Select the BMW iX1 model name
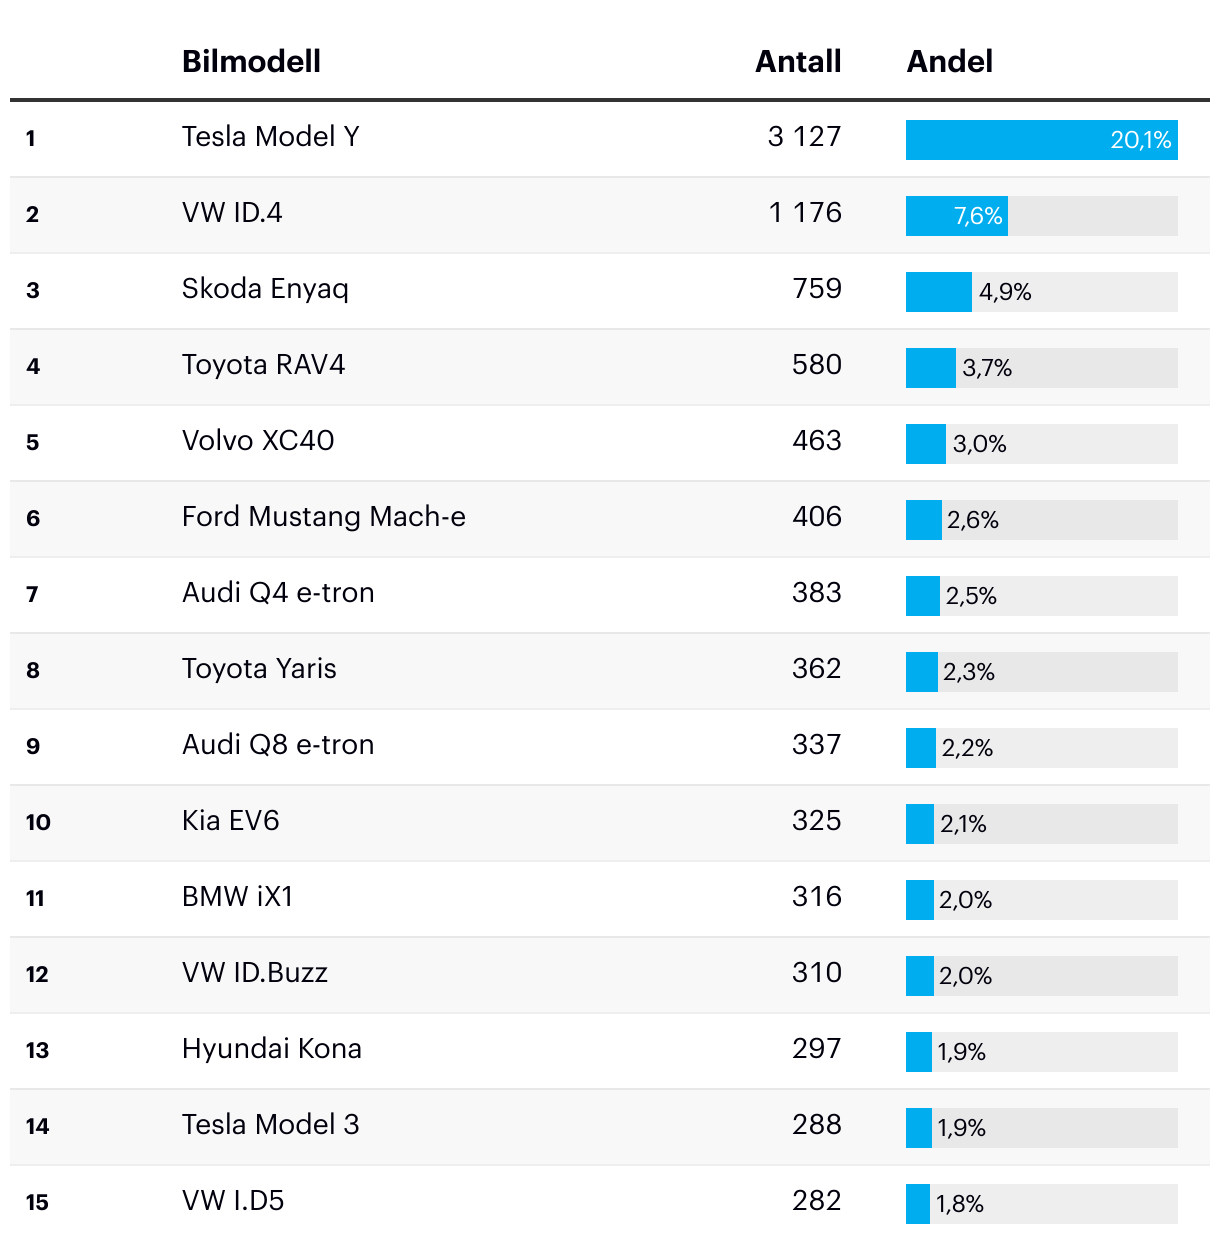Image resolution: width=1220 pixels, height=1250 pixels. [x=237, y=897]
